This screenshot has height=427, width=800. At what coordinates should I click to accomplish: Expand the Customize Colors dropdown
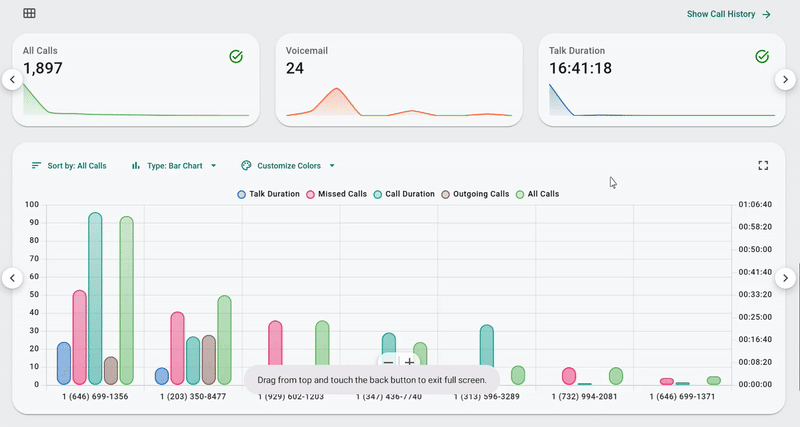pos(288,166)
